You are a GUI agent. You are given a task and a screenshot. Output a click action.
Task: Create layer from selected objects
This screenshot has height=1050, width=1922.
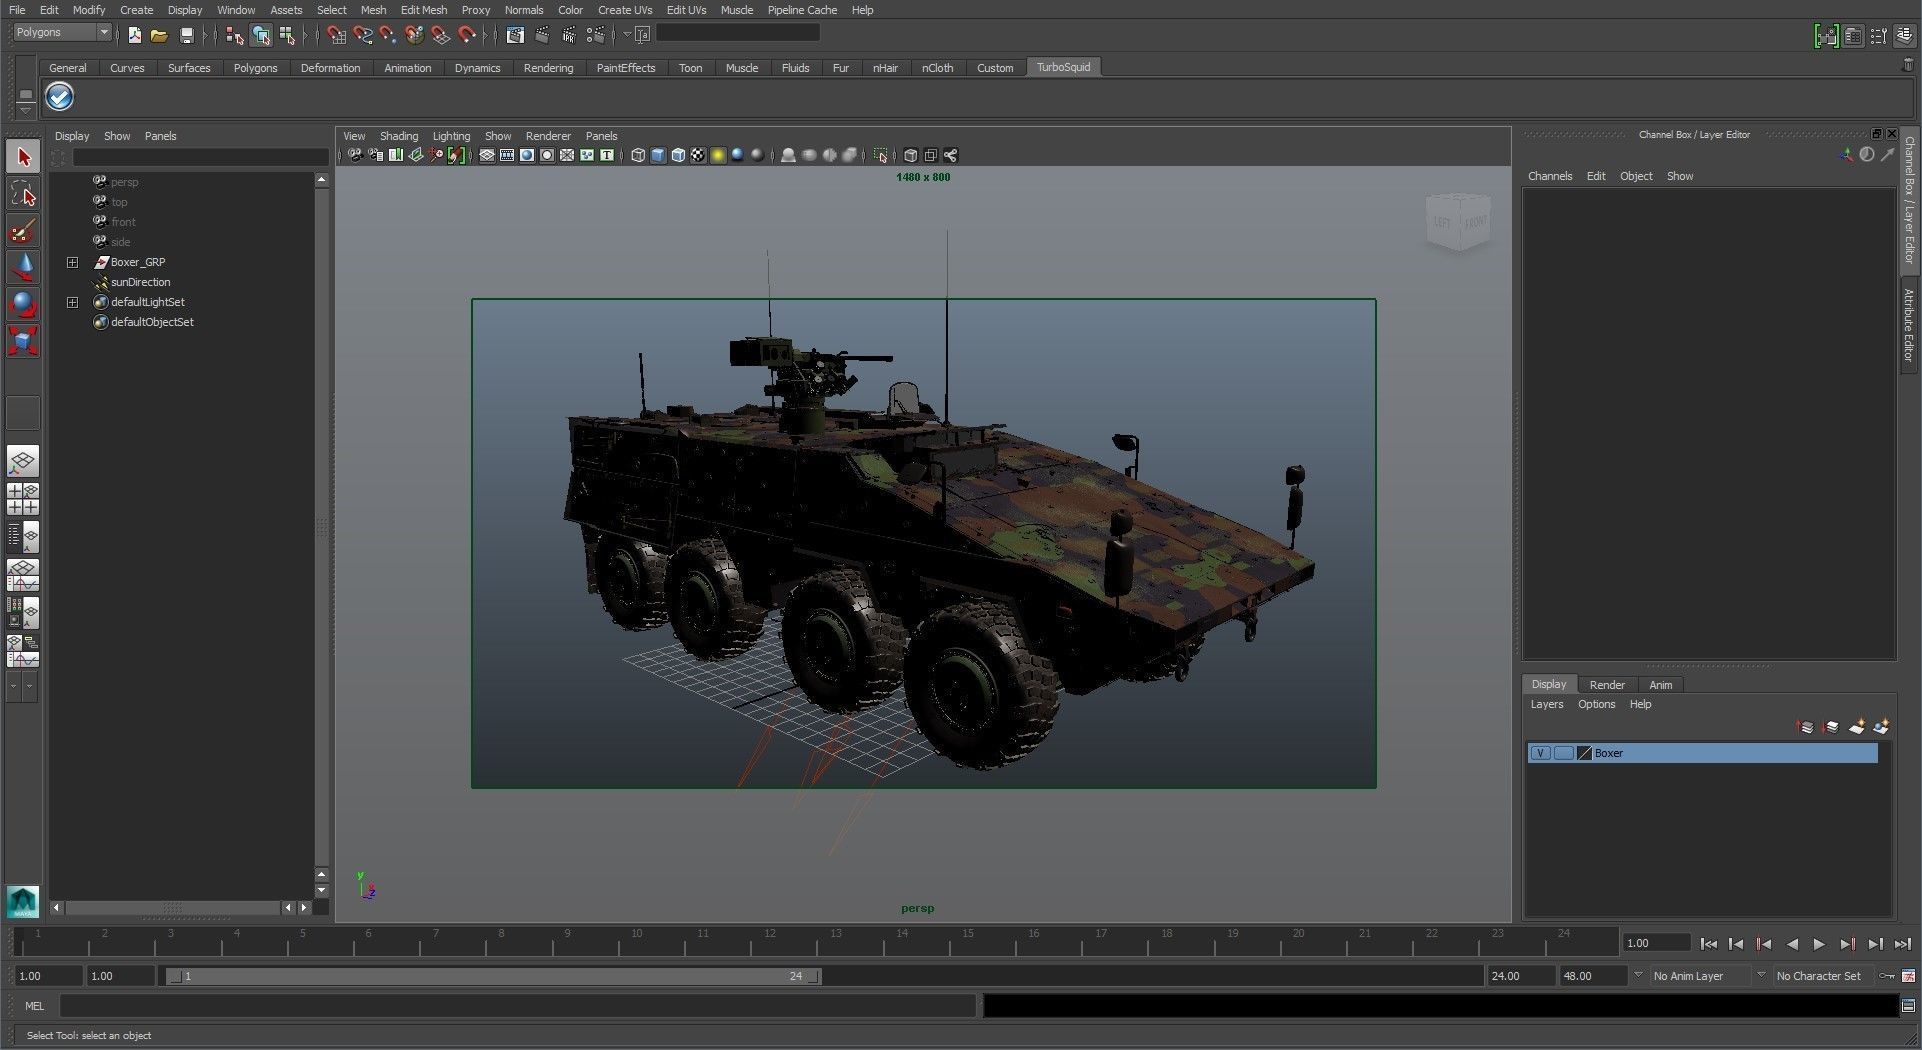pyautogui.click(x=1881, y=727)
